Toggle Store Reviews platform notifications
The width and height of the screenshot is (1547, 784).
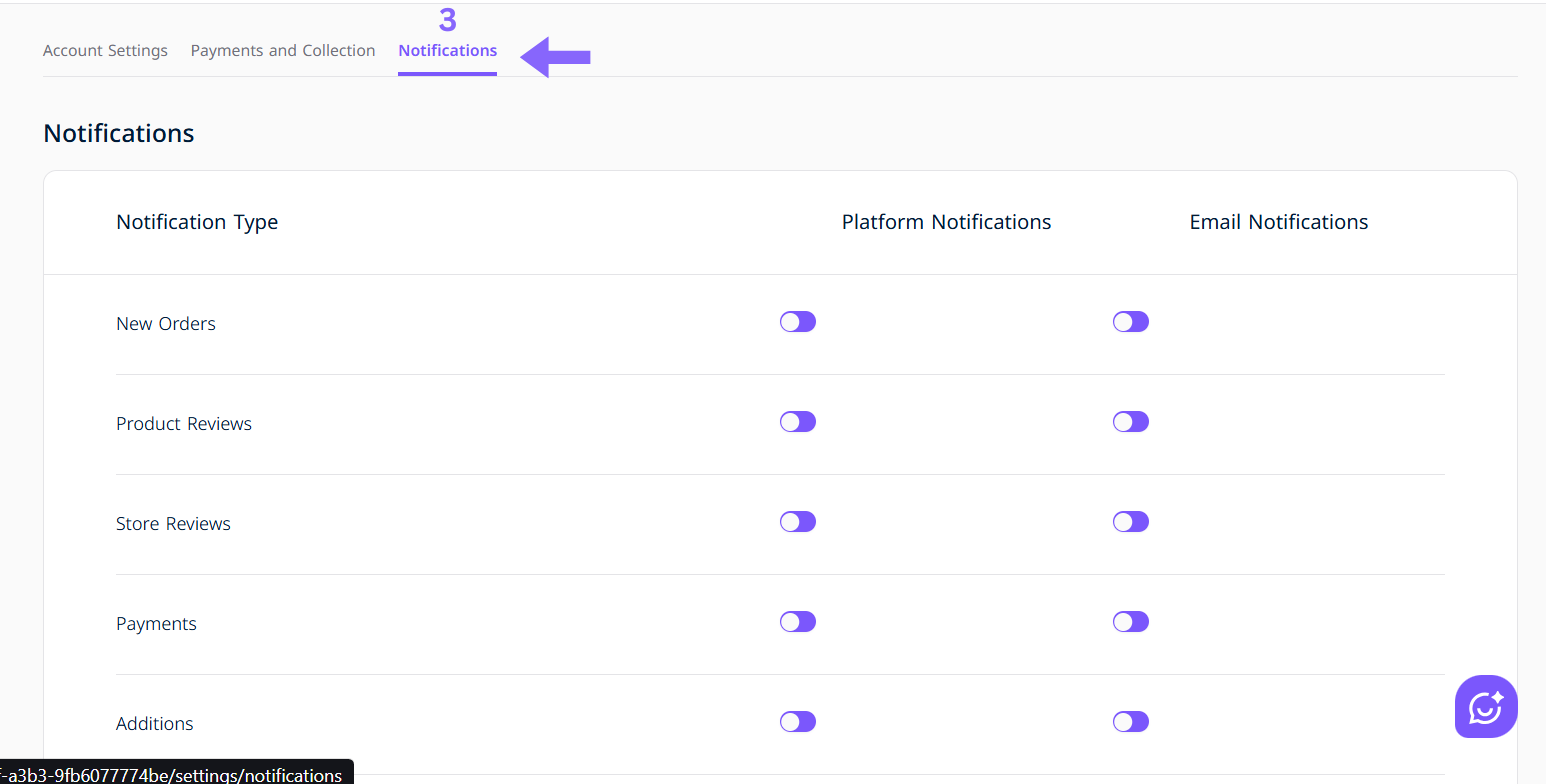click(798, 521)
